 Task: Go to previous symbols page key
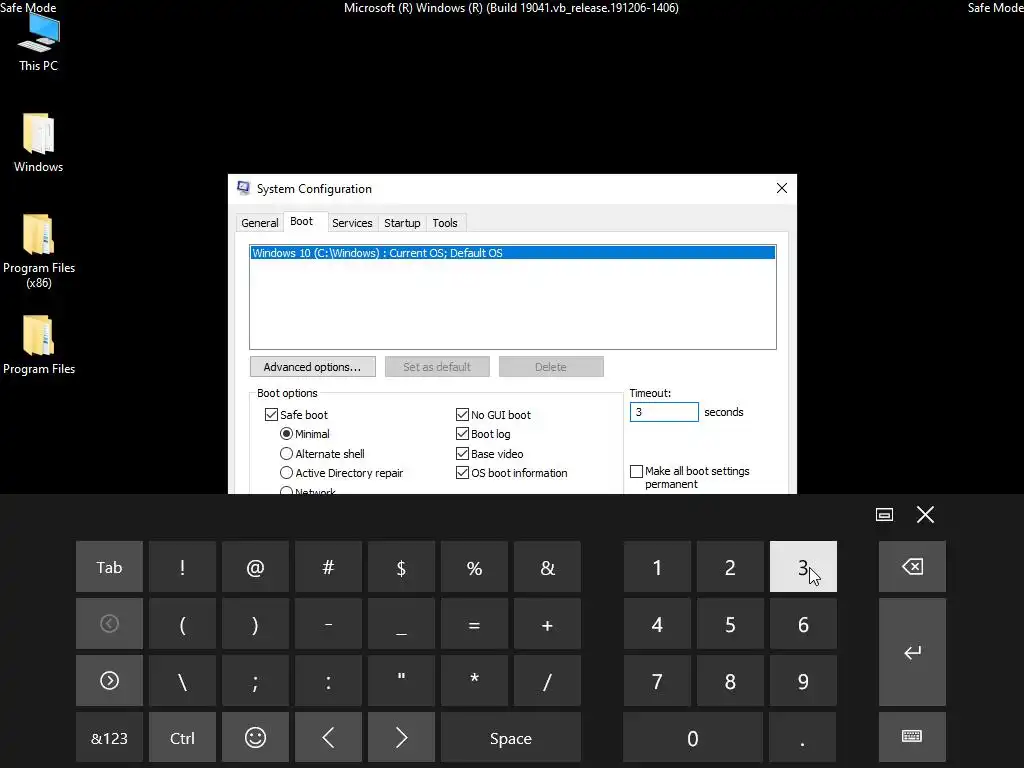109,624
